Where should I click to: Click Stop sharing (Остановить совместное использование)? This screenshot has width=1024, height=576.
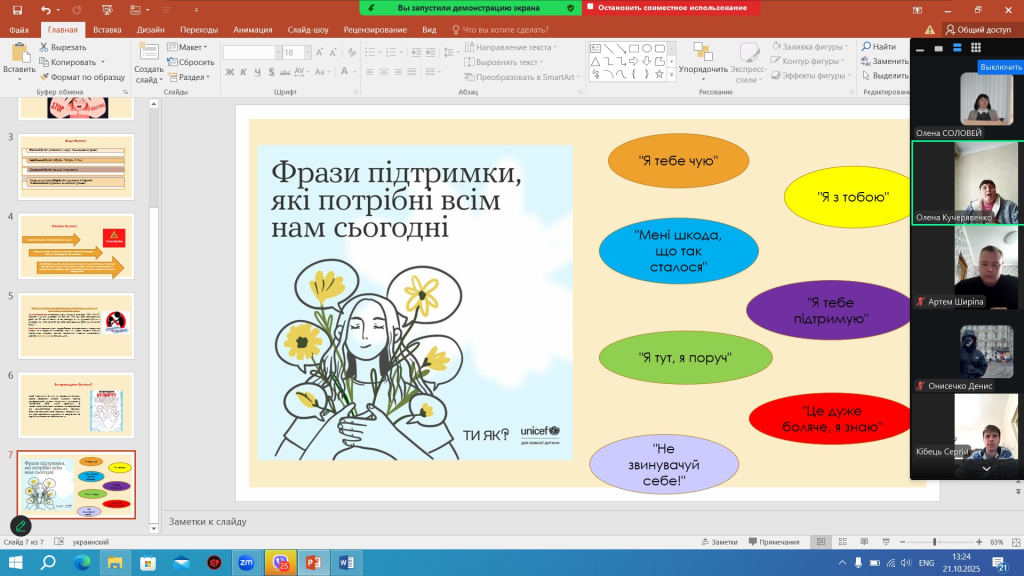tap(671, 8)
